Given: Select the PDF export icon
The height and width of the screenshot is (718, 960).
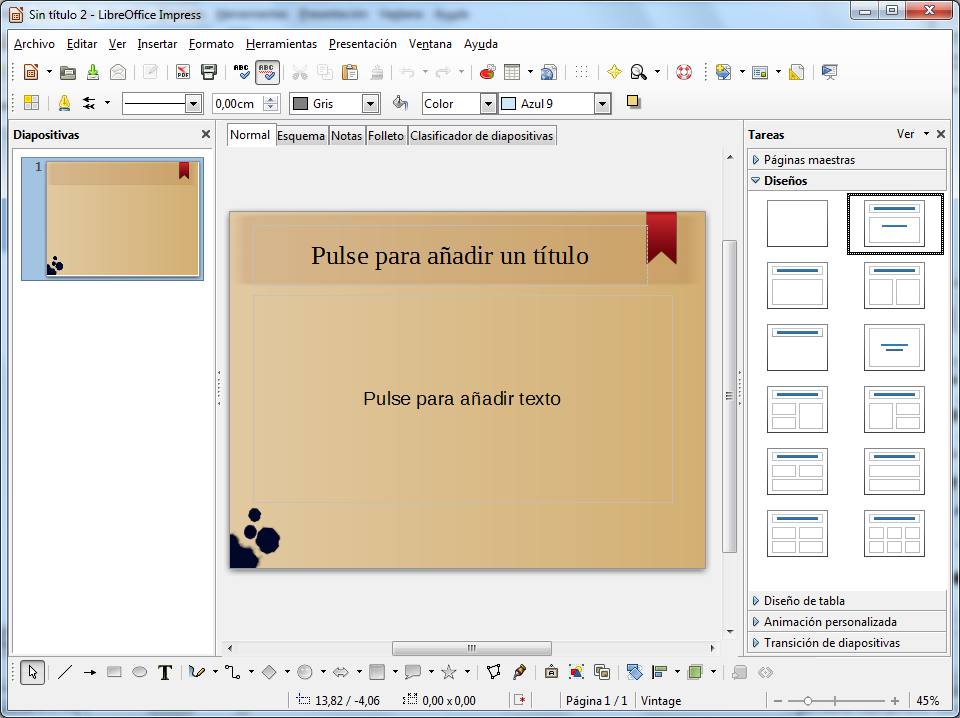Looking at the screenshot, I should click(x=182, y=72).
